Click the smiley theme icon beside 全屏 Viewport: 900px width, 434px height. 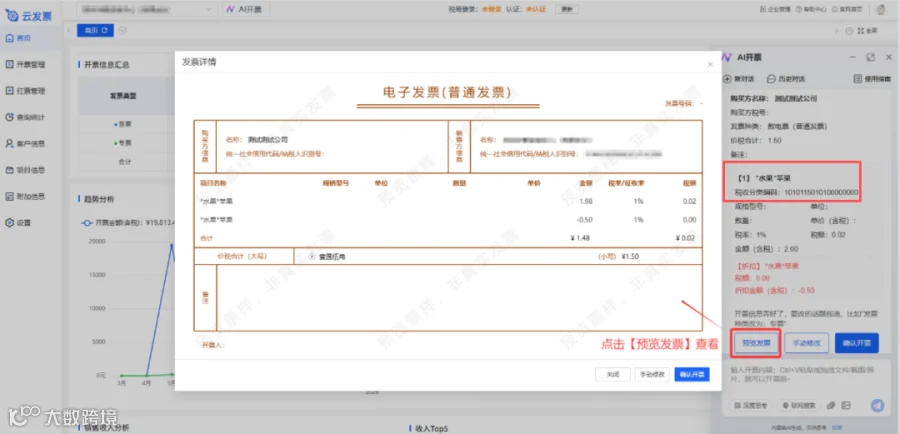(849, 30)
